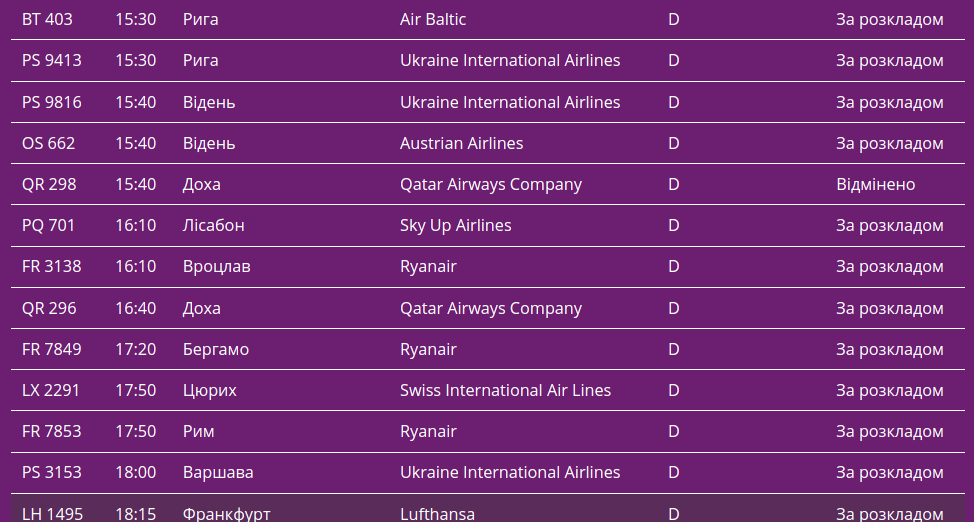The image size is (974, 522).
Task: Click the Sky Up Airlines name
Action: [x=455, y=225]
